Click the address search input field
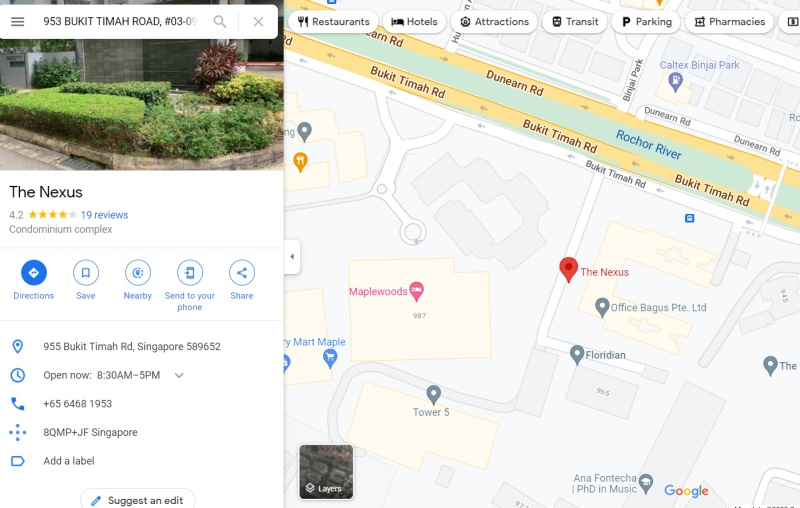The height and width of the screenshot is (508, 800). tap(120, 22)
